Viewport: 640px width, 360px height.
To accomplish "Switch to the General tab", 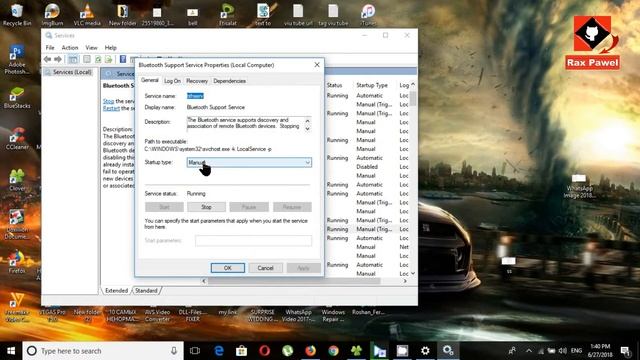I will click(150, 80).
